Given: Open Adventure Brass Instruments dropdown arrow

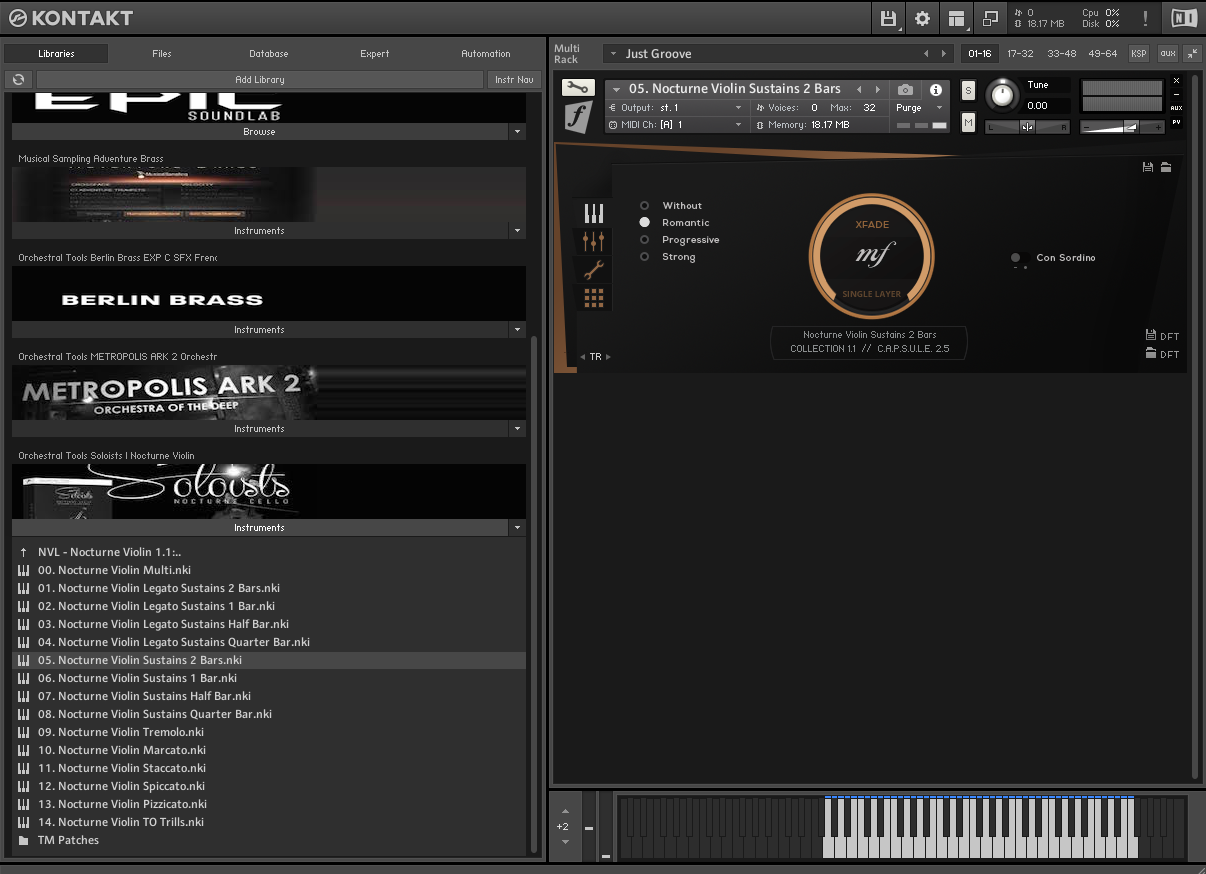Looking at the screenshot, I should (x=517, y=231).
